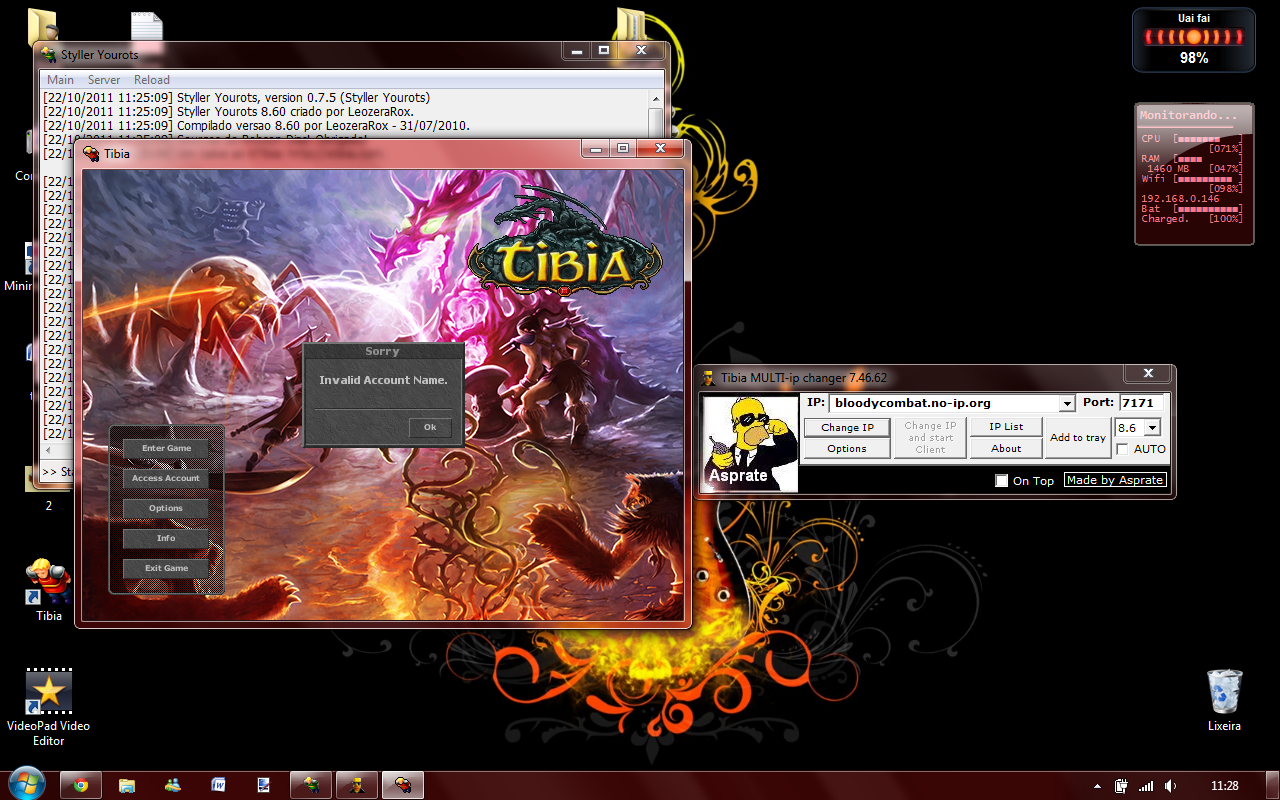
Task: Click the 'Invalid Account Name.' message text
Action: tap(383, 380)
